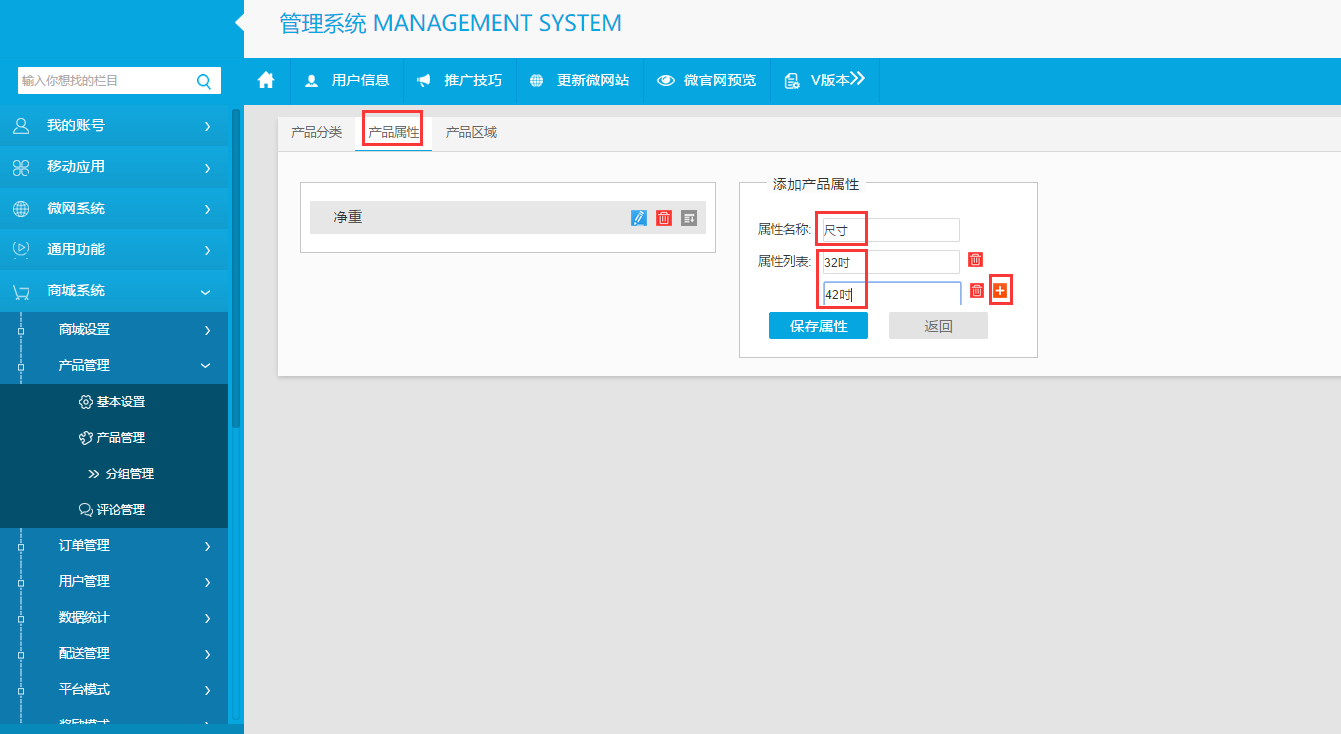Delete the 42吋 attribute list entry
The image size is (1341, 734).
977,291
